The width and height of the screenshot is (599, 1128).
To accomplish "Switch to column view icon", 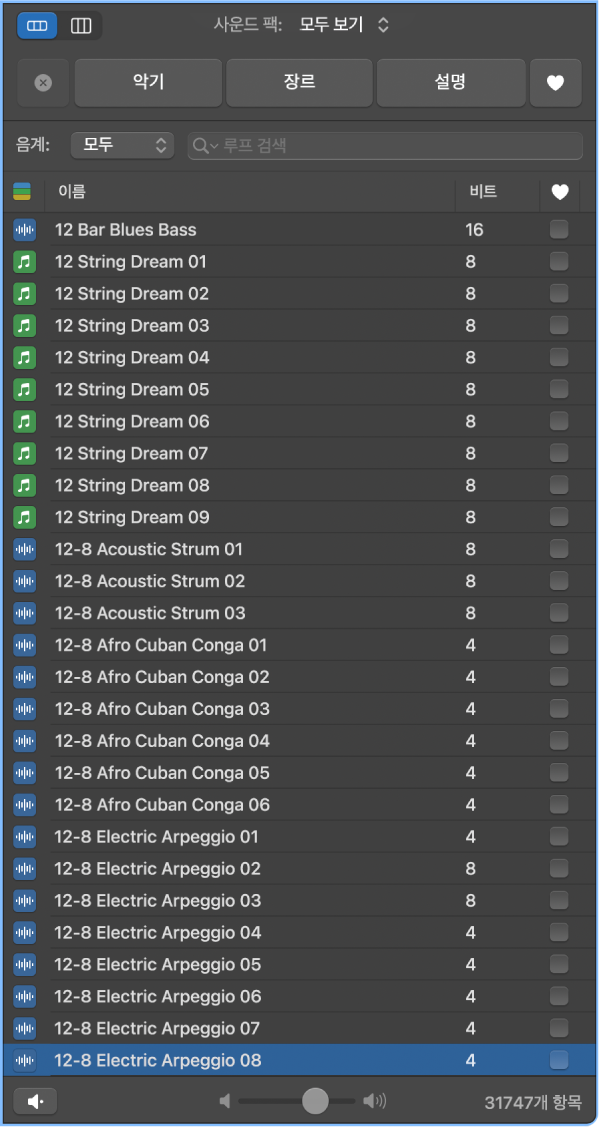I will tap(81, 26).
